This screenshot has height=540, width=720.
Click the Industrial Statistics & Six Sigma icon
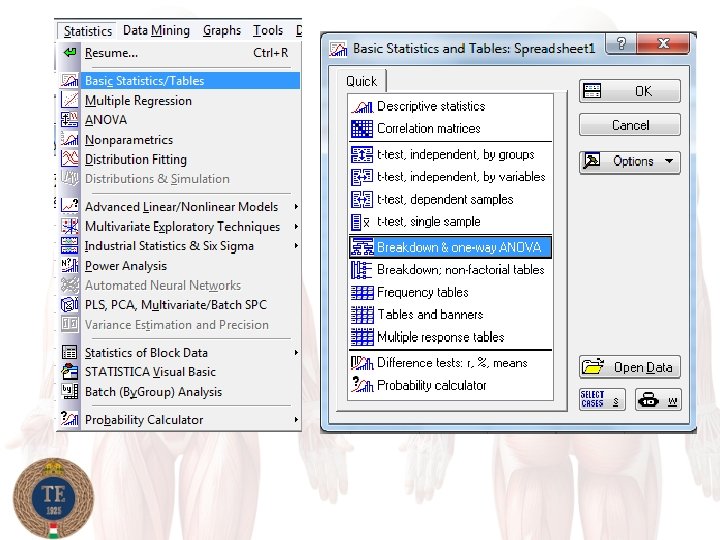(70, 246)
